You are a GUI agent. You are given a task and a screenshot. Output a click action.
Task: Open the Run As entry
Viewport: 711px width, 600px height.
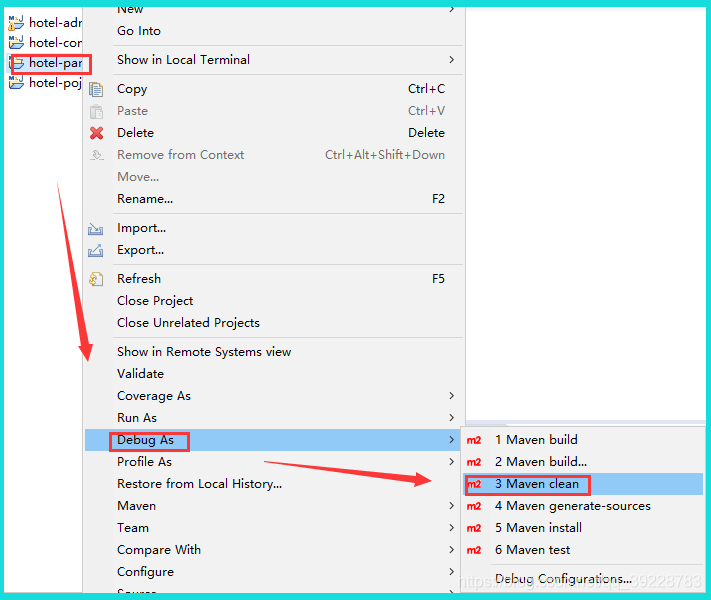pos(137,418)
